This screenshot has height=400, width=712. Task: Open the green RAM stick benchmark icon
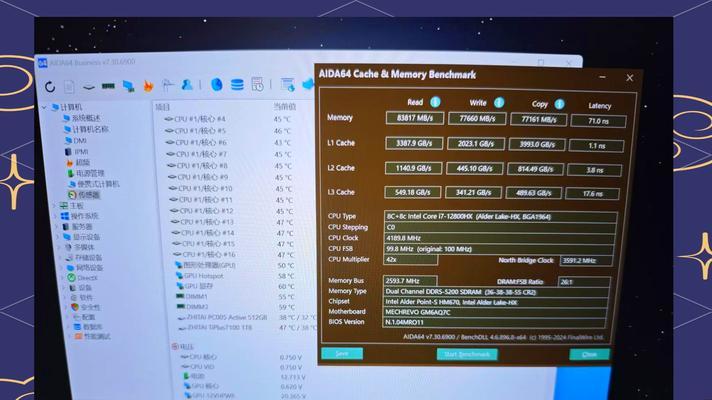point(108,86)
